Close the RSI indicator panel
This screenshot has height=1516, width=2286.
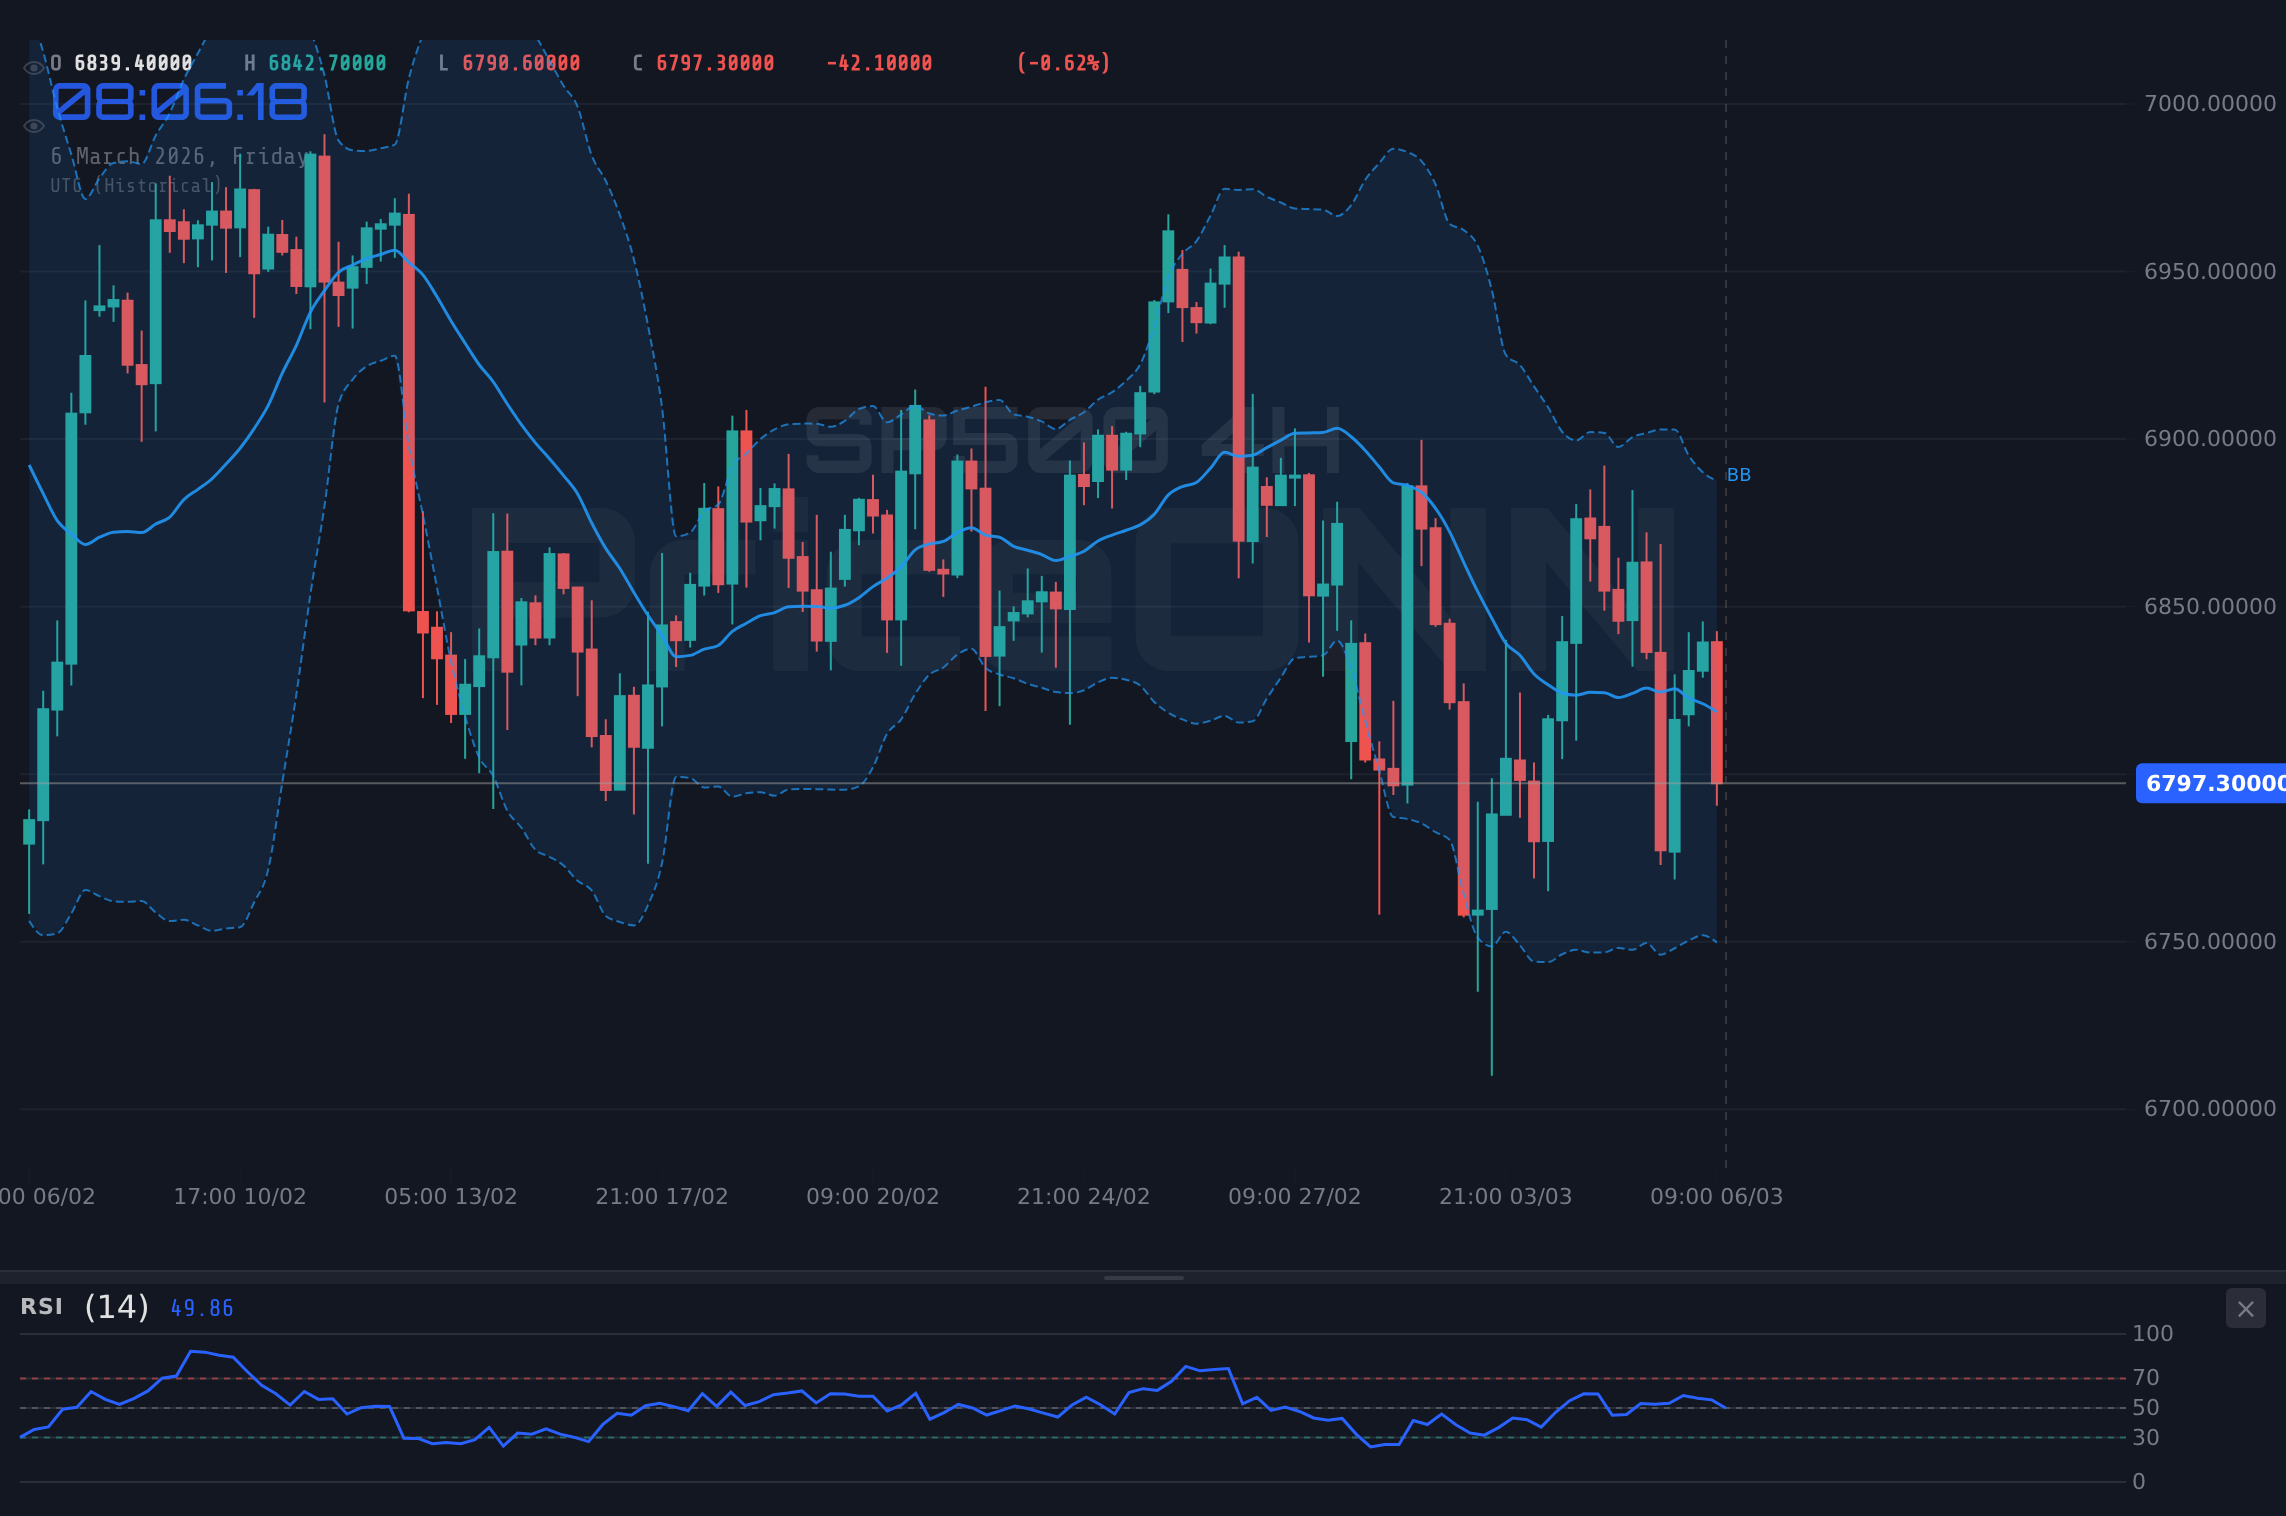(2245, 1308)
